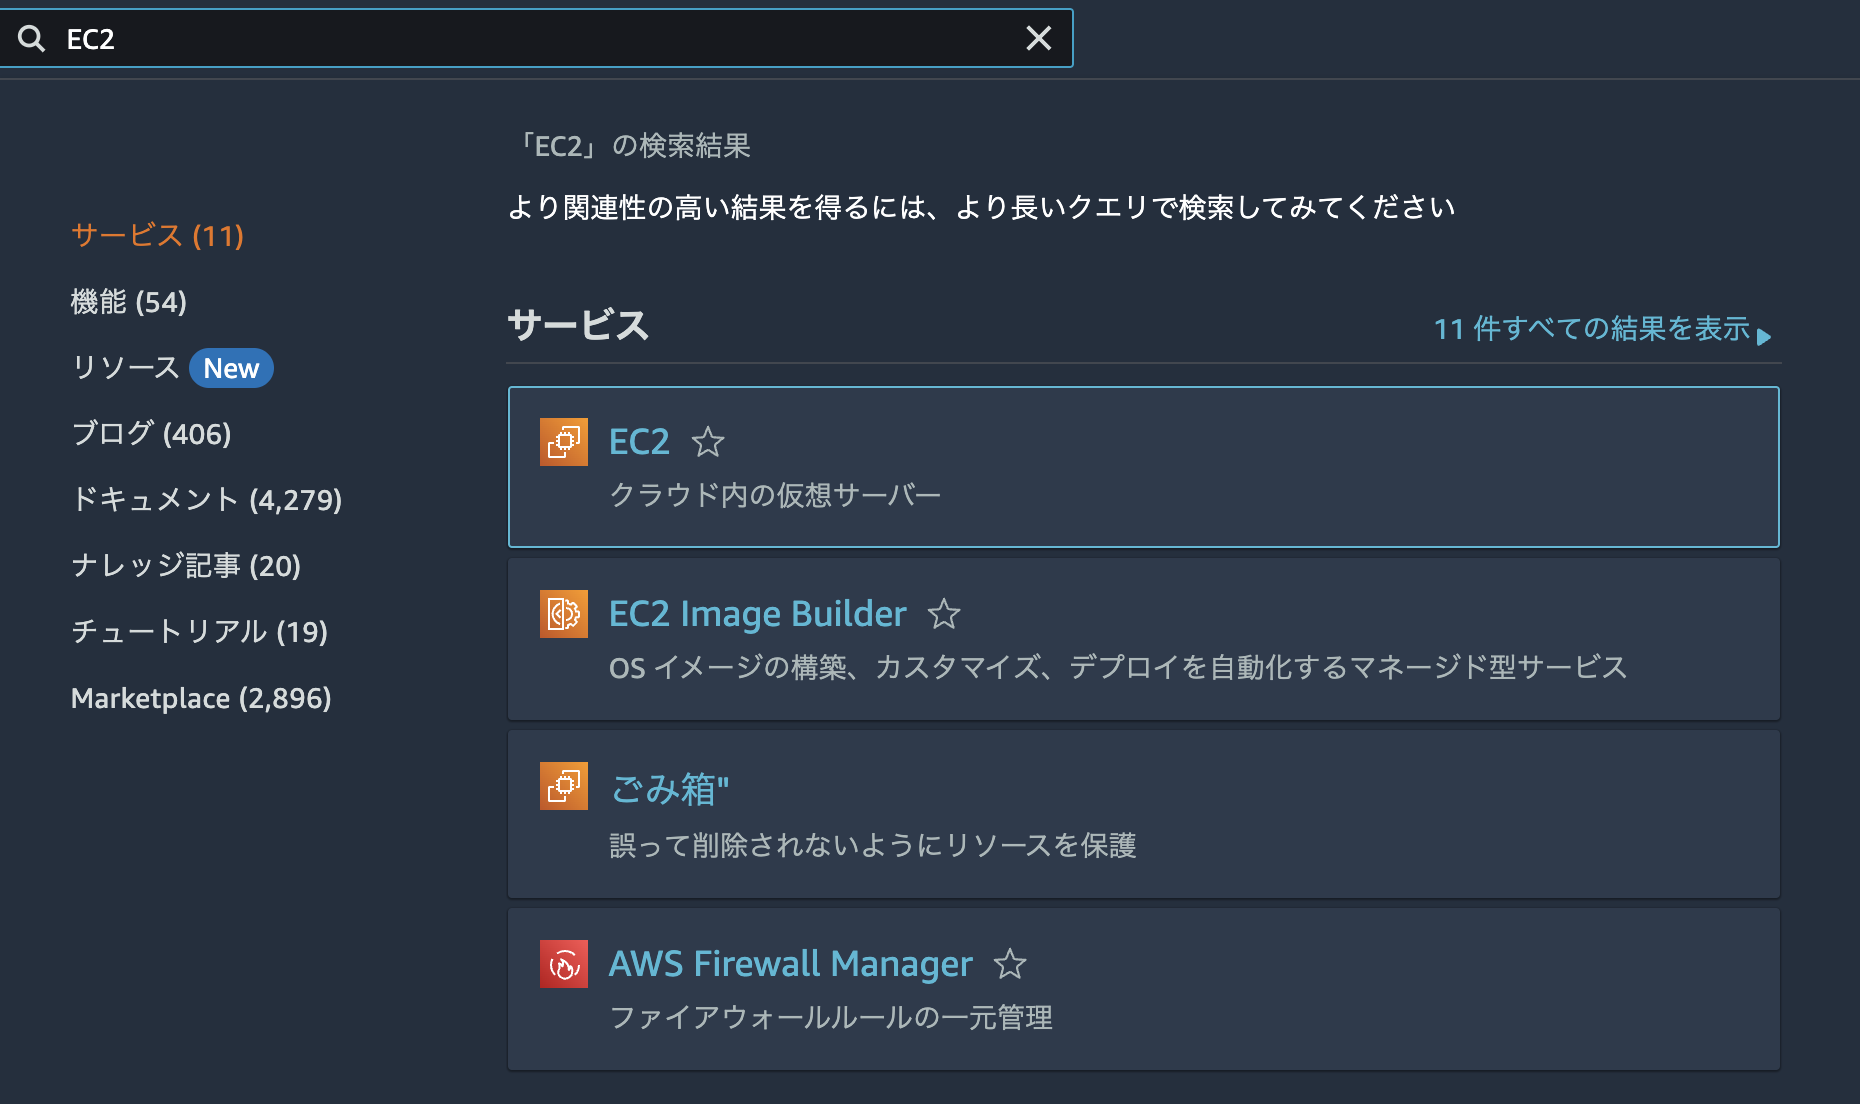Click the EC2 Image Builder service icon
Viewport: 1860px width, 1104px height.
(x=563, y=614)
